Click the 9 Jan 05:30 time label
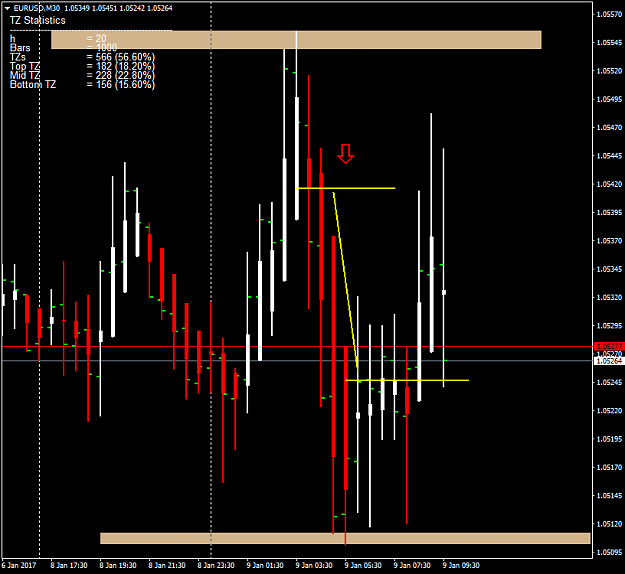The image size is (625, 574). coord(363,565)
